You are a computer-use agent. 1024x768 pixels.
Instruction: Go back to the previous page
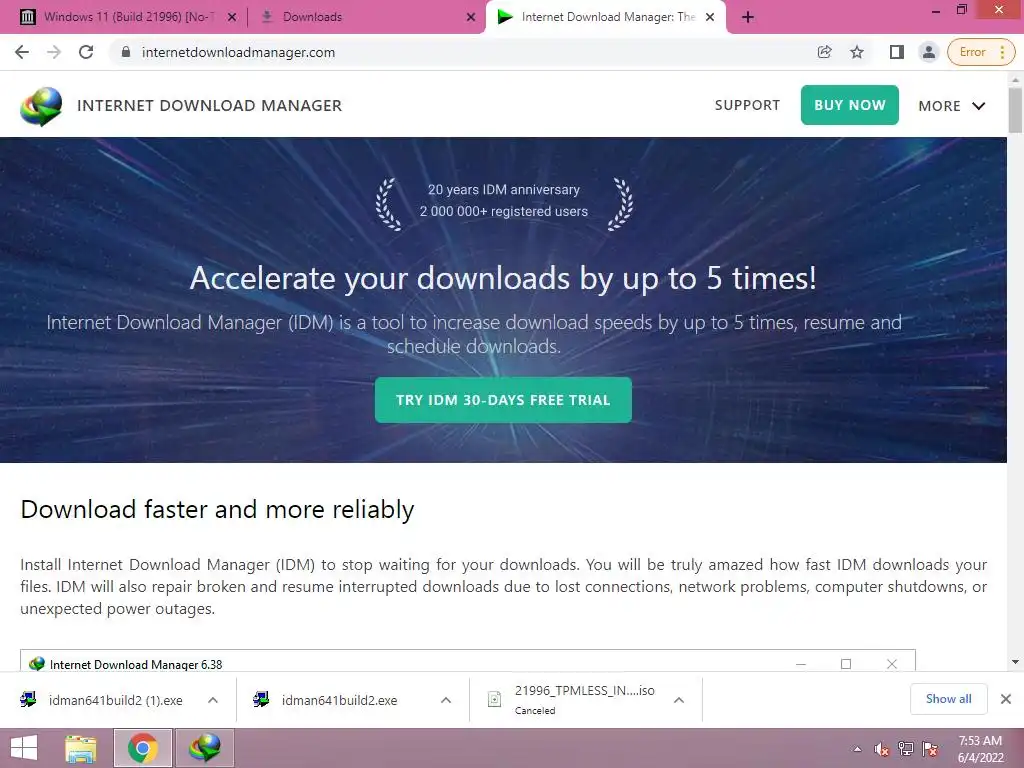[22, 52]
